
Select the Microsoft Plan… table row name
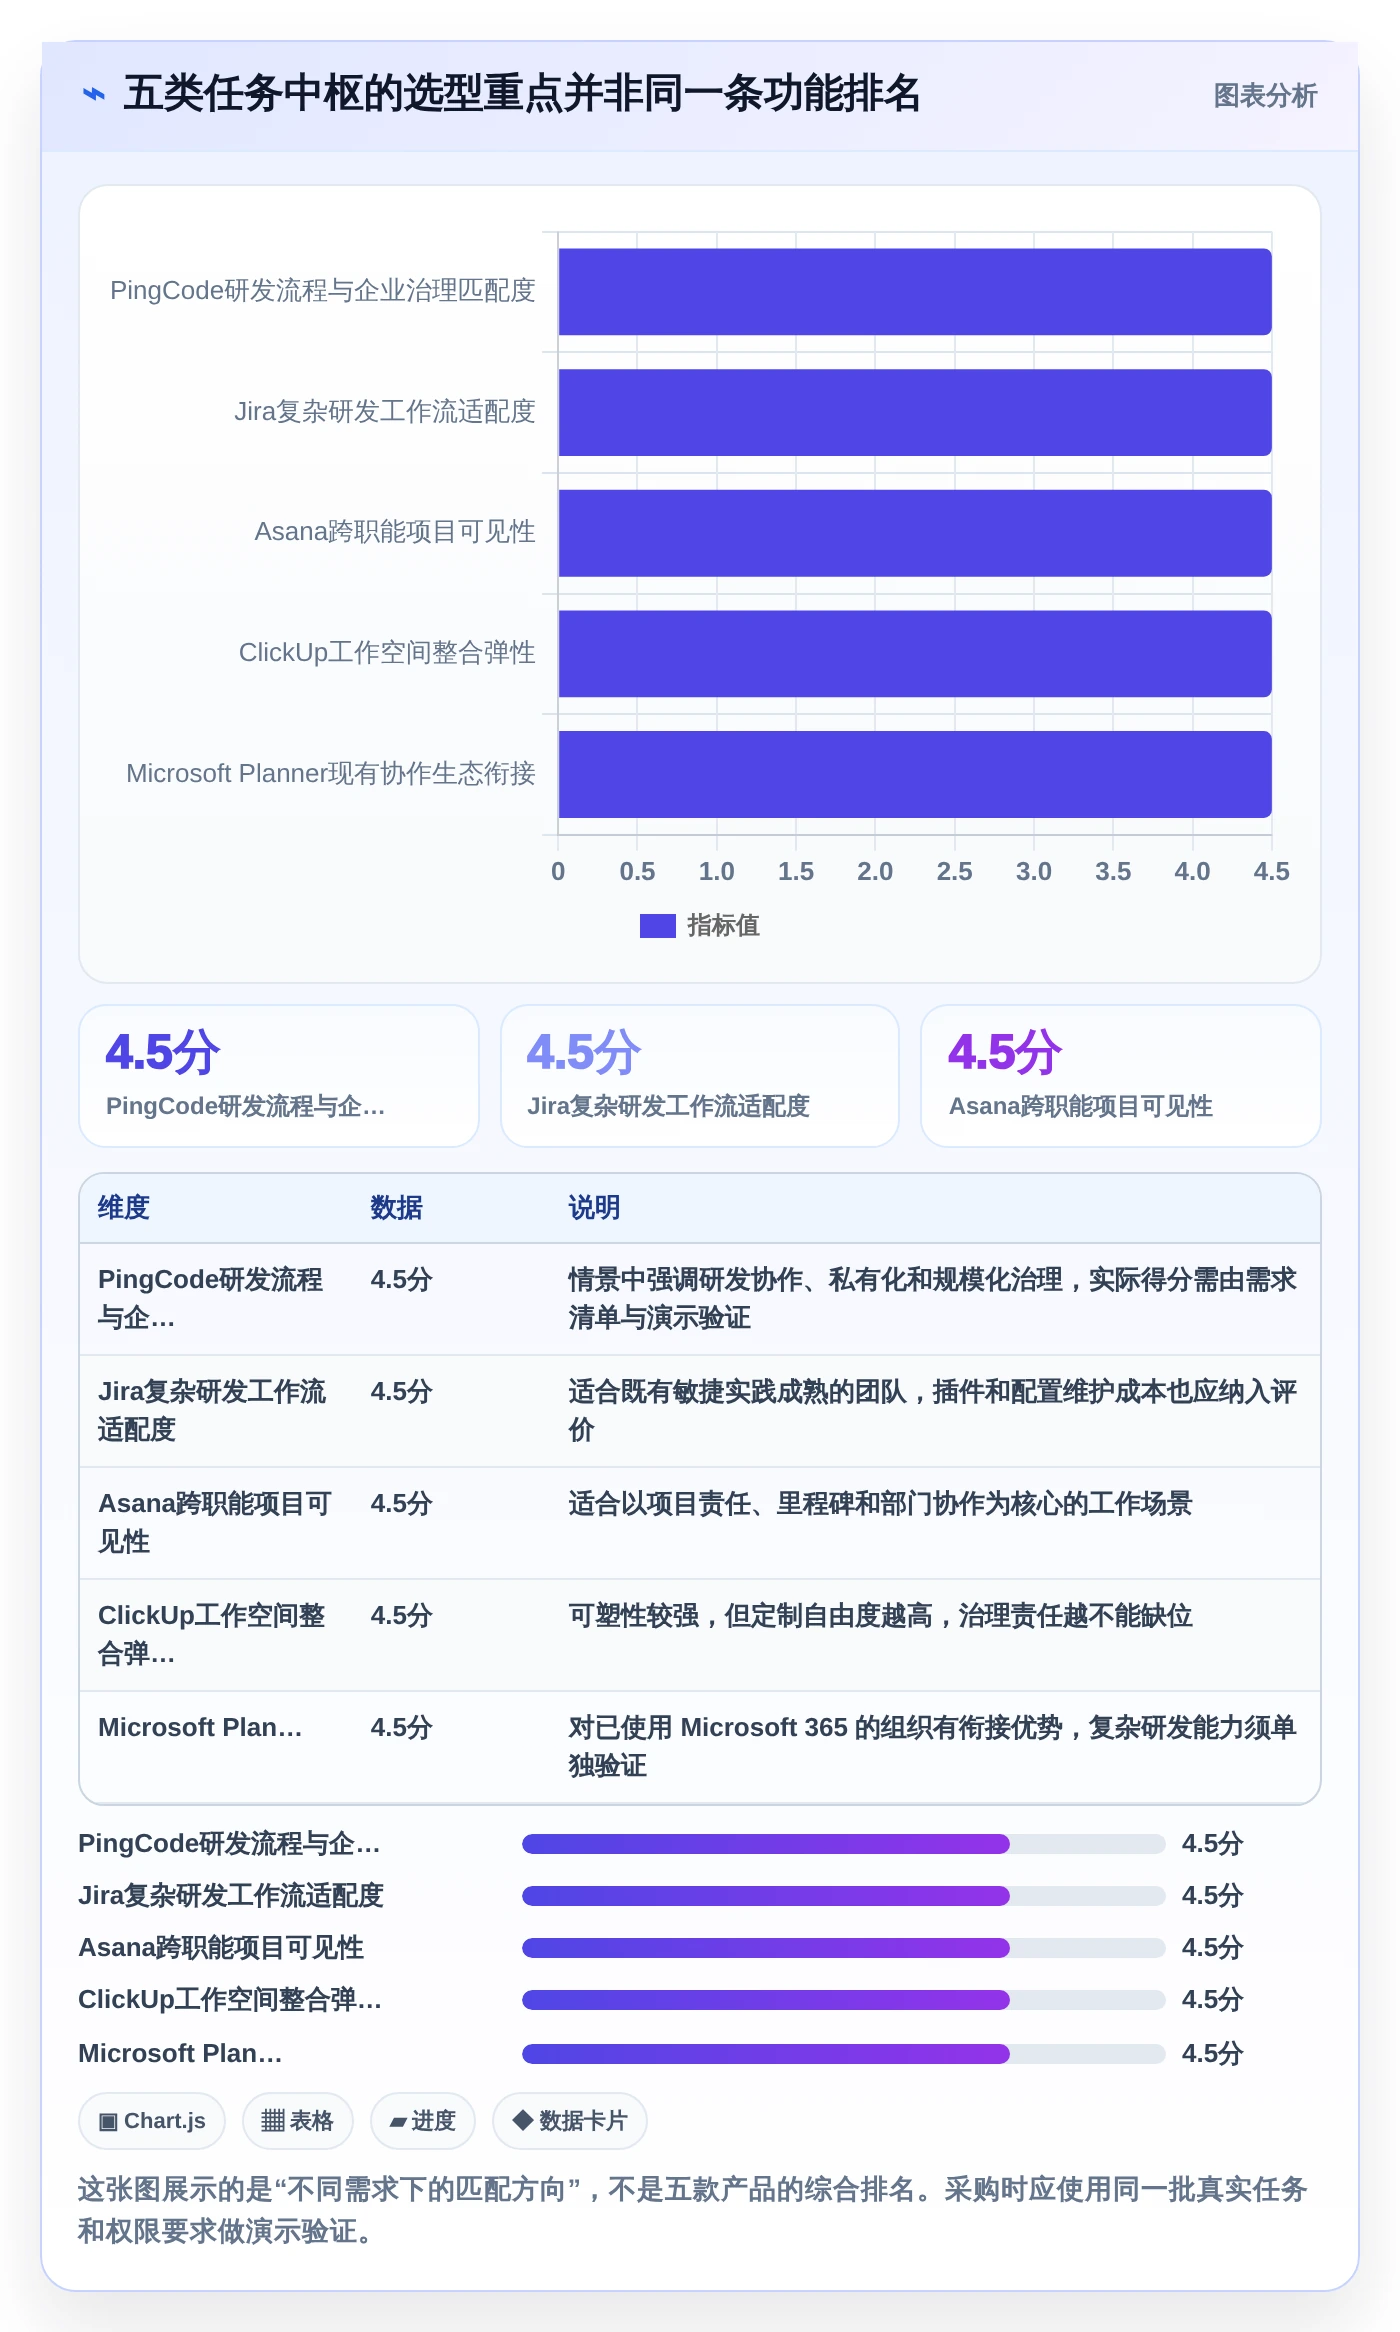tap(200, 1728)
